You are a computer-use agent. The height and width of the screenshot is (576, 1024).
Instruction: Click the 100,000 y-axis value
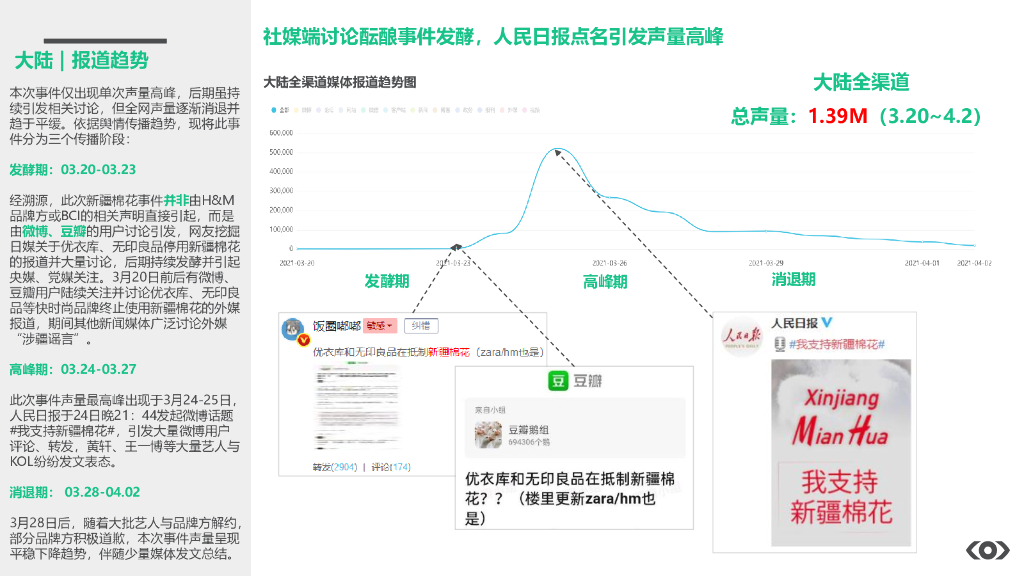(x=281, y=229)
